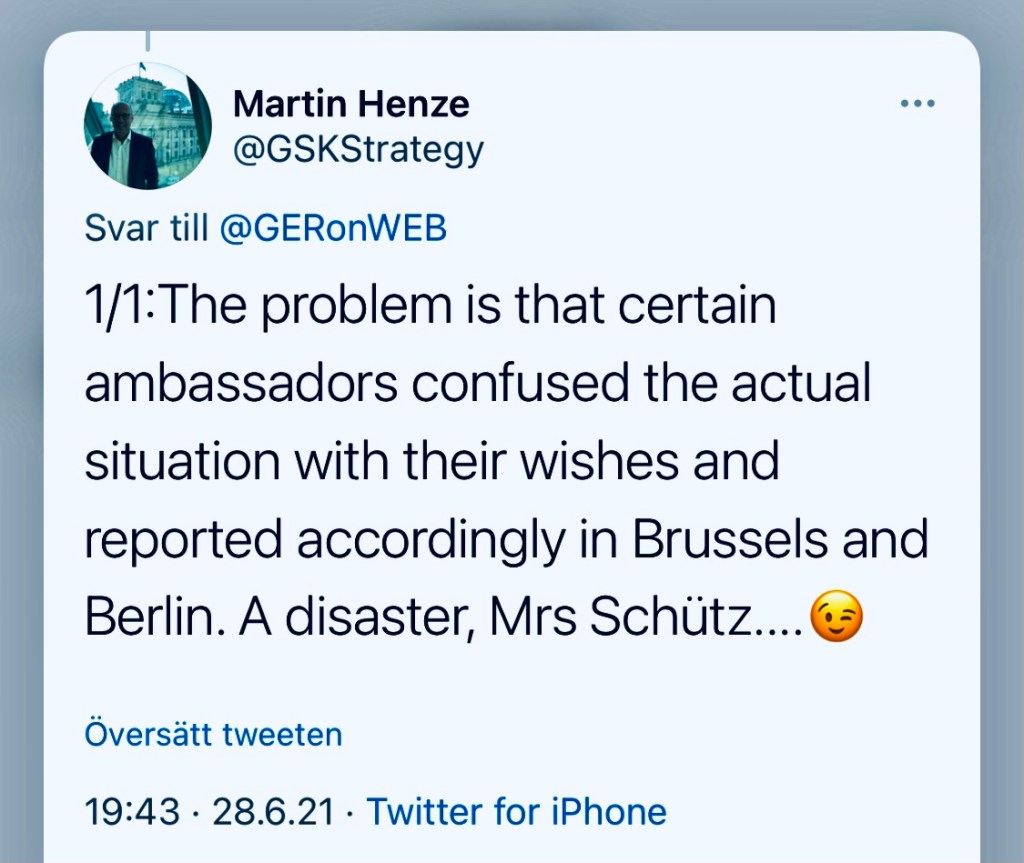This screenshot has height=863, width=1024.
Task: Open the Twitter for iPhone source link
Action: coord(516,811)
